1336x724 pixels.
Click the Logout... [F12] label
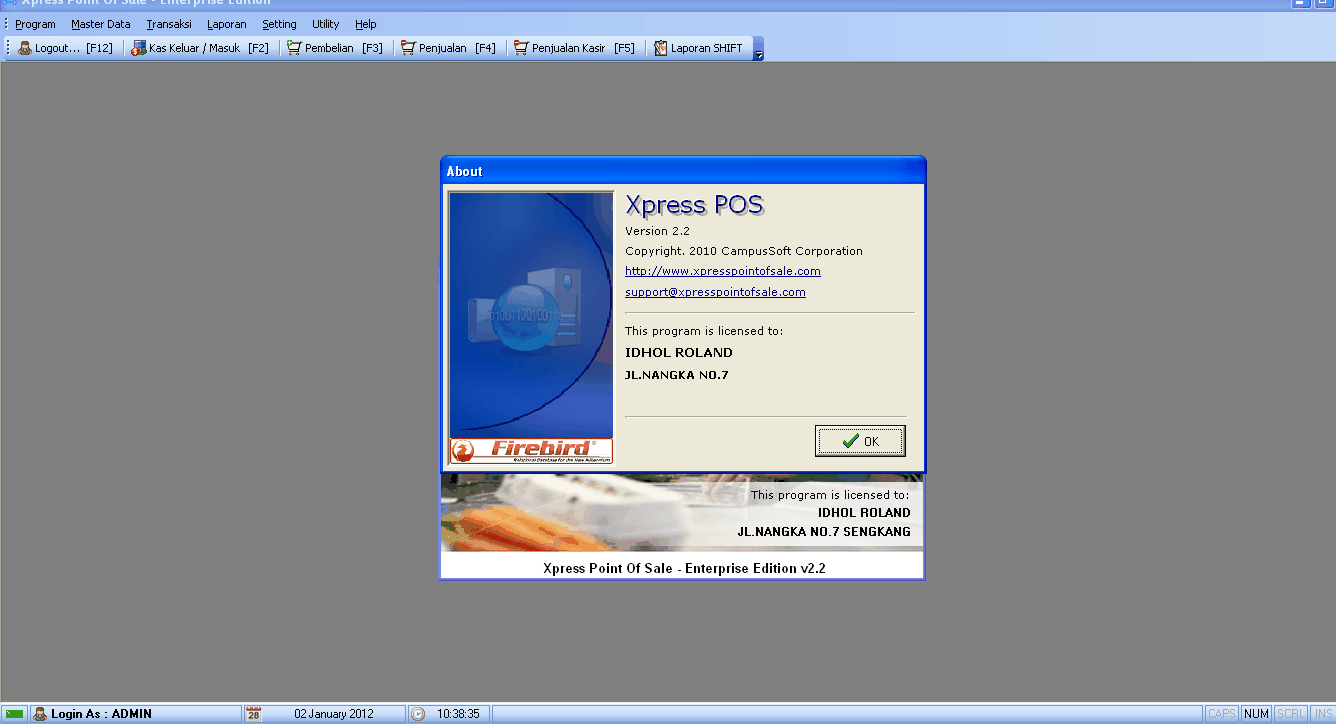[x=74, y=48]
